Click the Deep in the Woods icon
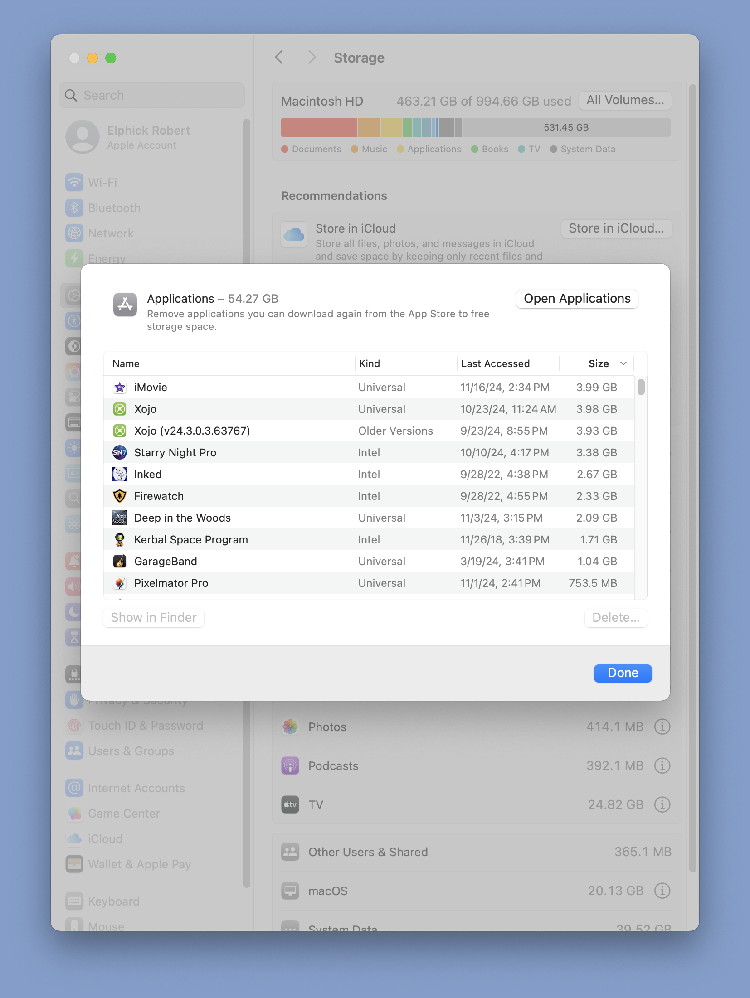This screenshot has width=750, height=998. tap(120, 517)
